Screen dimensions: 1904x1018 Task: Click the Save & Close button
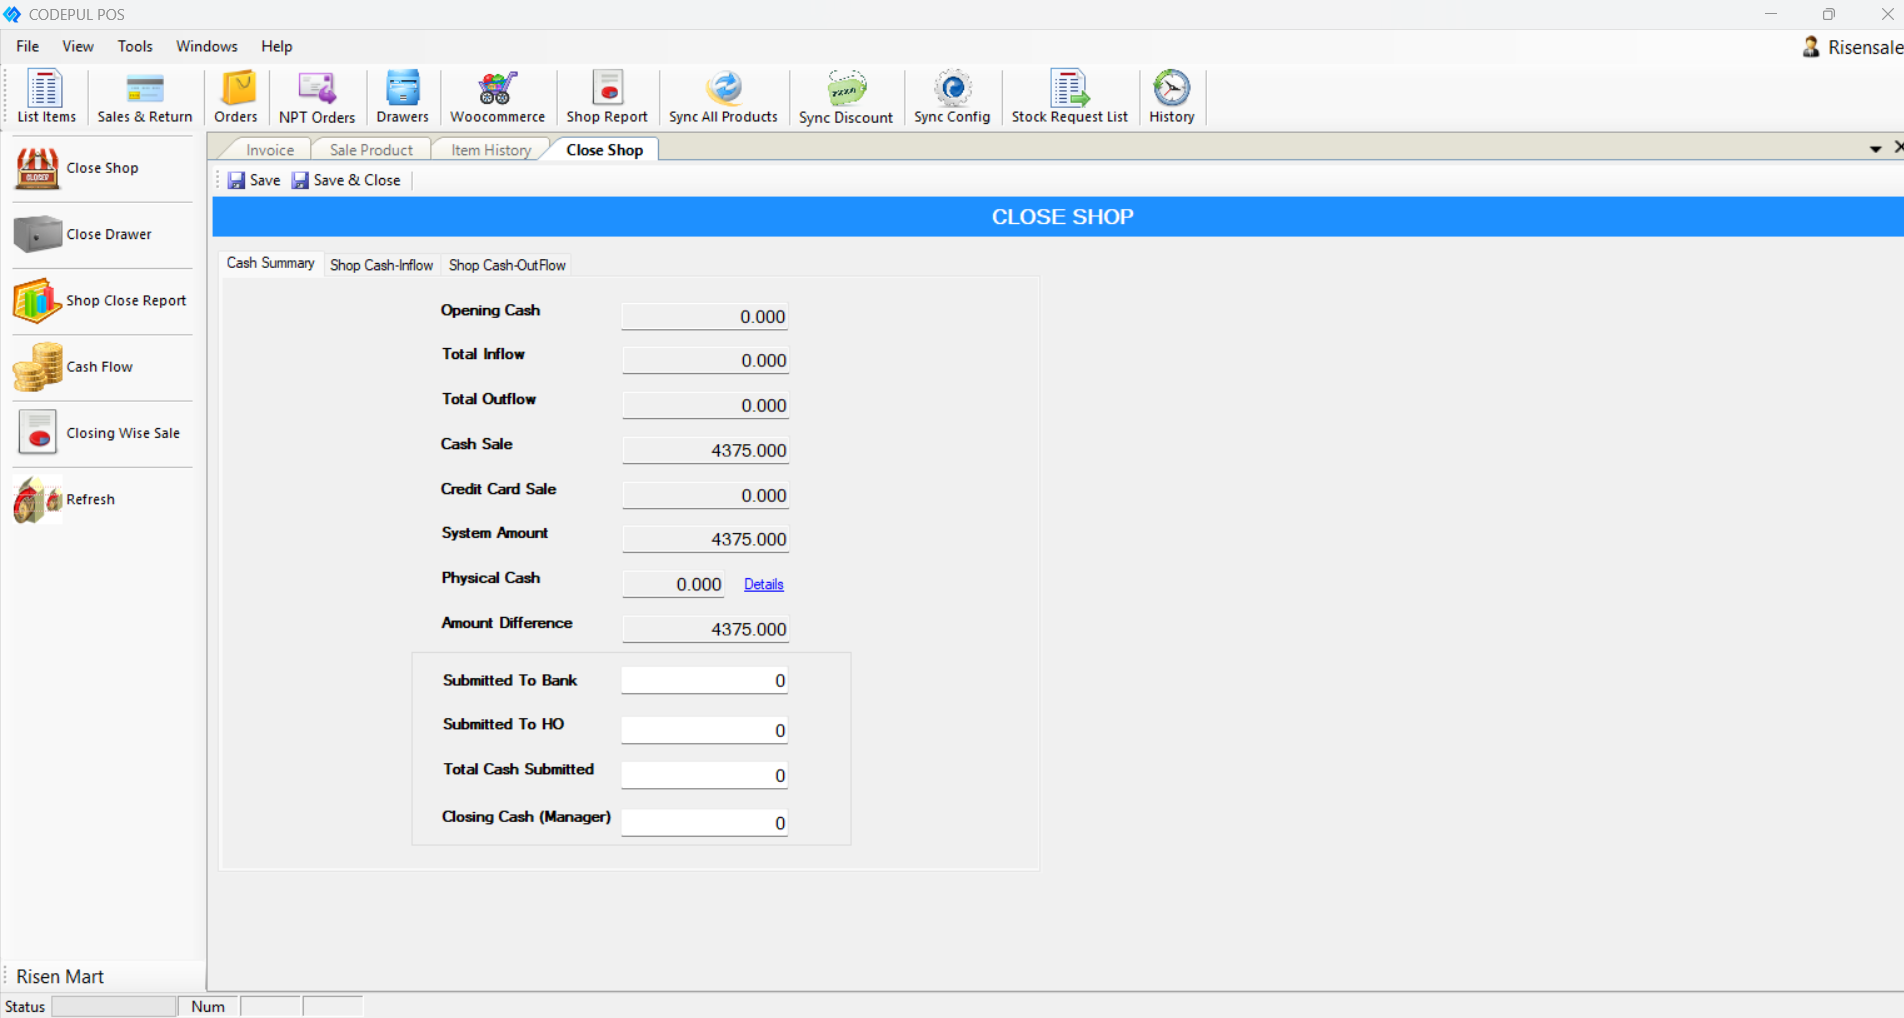(345, 180)
